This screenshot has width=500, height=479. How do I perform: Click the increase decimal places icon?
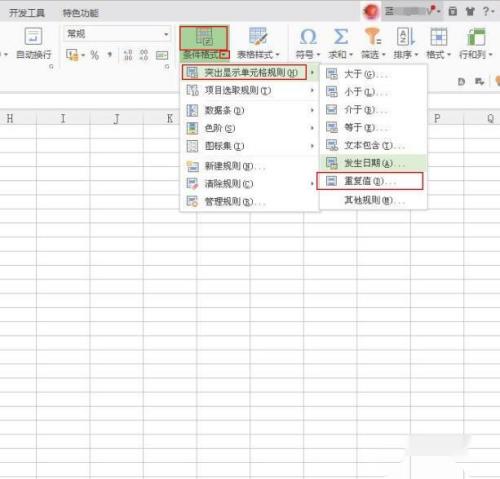(x=128, y=55)
